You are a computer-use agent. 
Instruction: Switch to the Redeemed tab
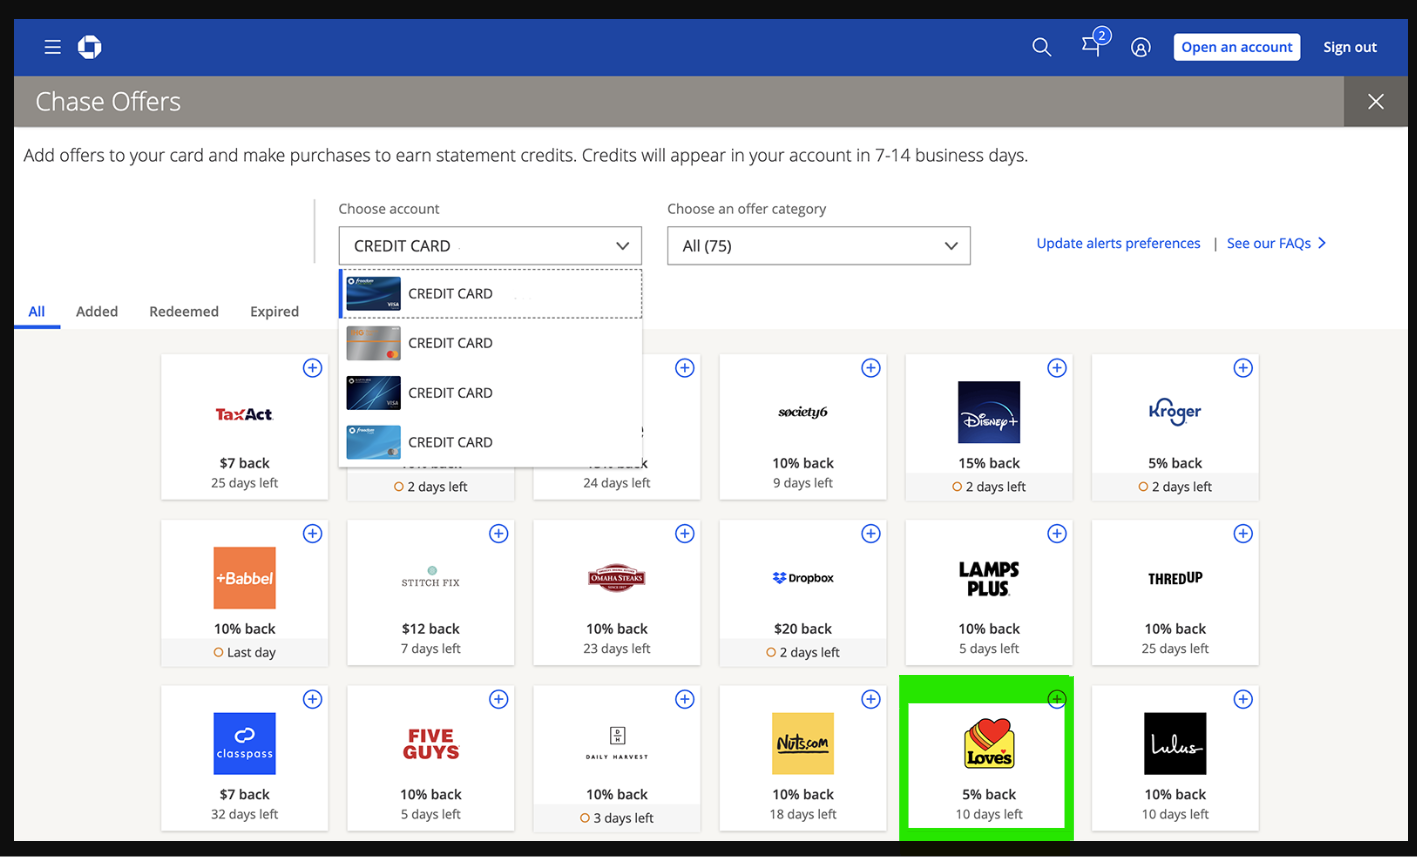click(x=184, y=312)
